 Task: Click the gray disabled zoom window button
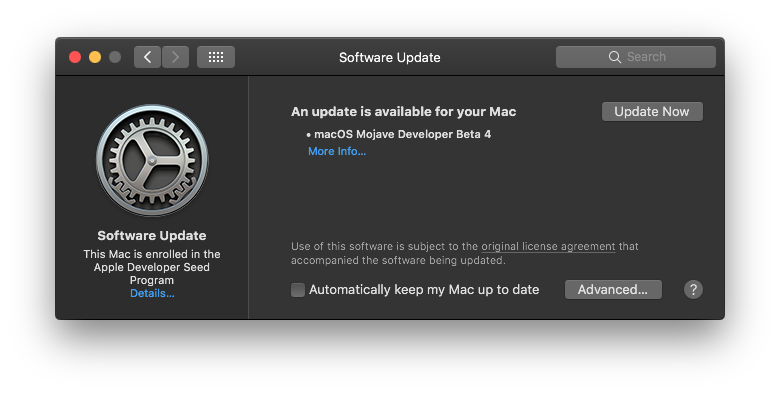coord(115,57)
